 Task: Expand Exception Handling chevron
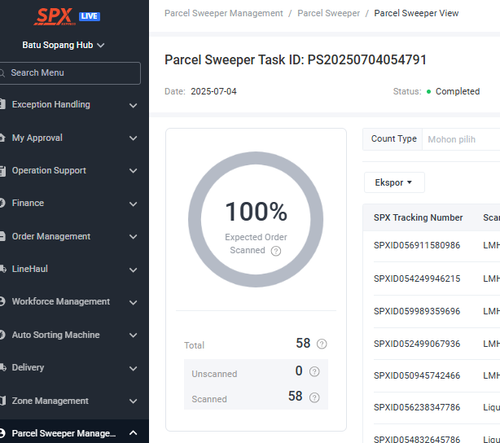tap(133, 105)
